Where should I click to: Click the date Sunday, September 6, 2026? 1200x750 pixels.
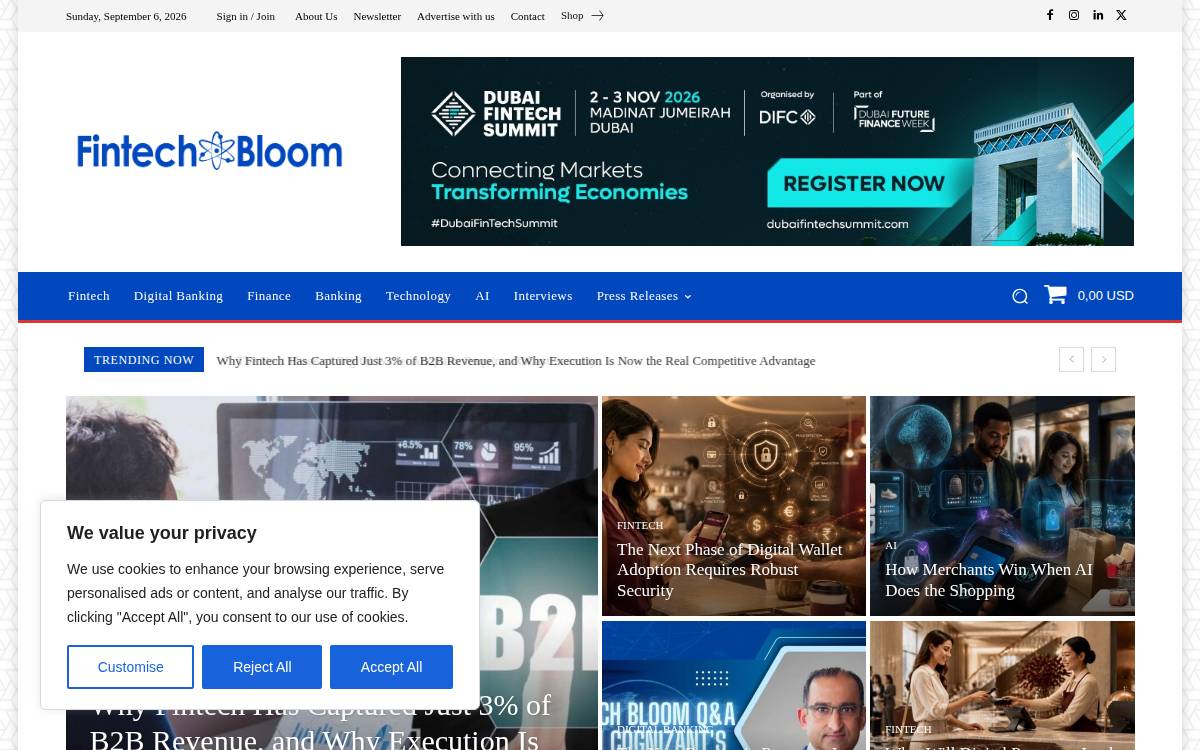coord(126,16)
